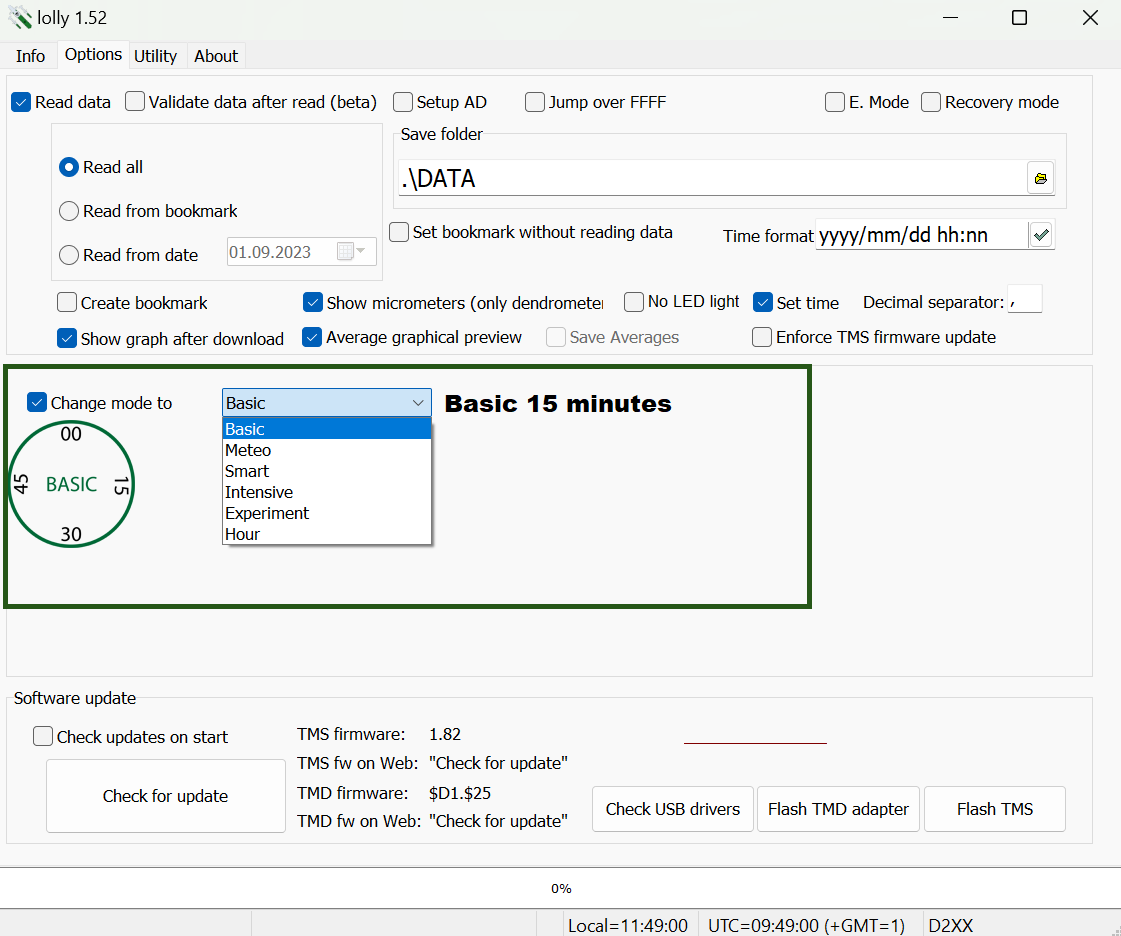Click the Flash TMD adapter button

point(838,809)
